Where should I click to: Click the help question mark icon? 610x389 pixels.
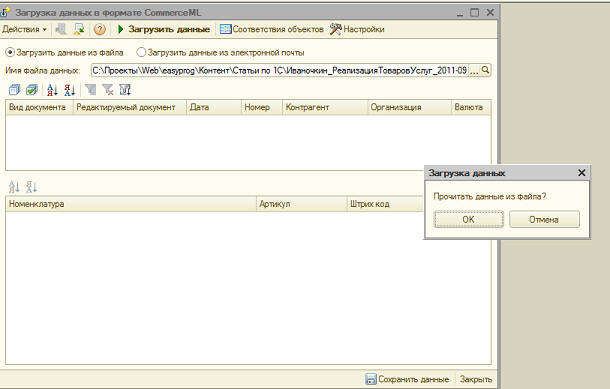pos(100,29)
